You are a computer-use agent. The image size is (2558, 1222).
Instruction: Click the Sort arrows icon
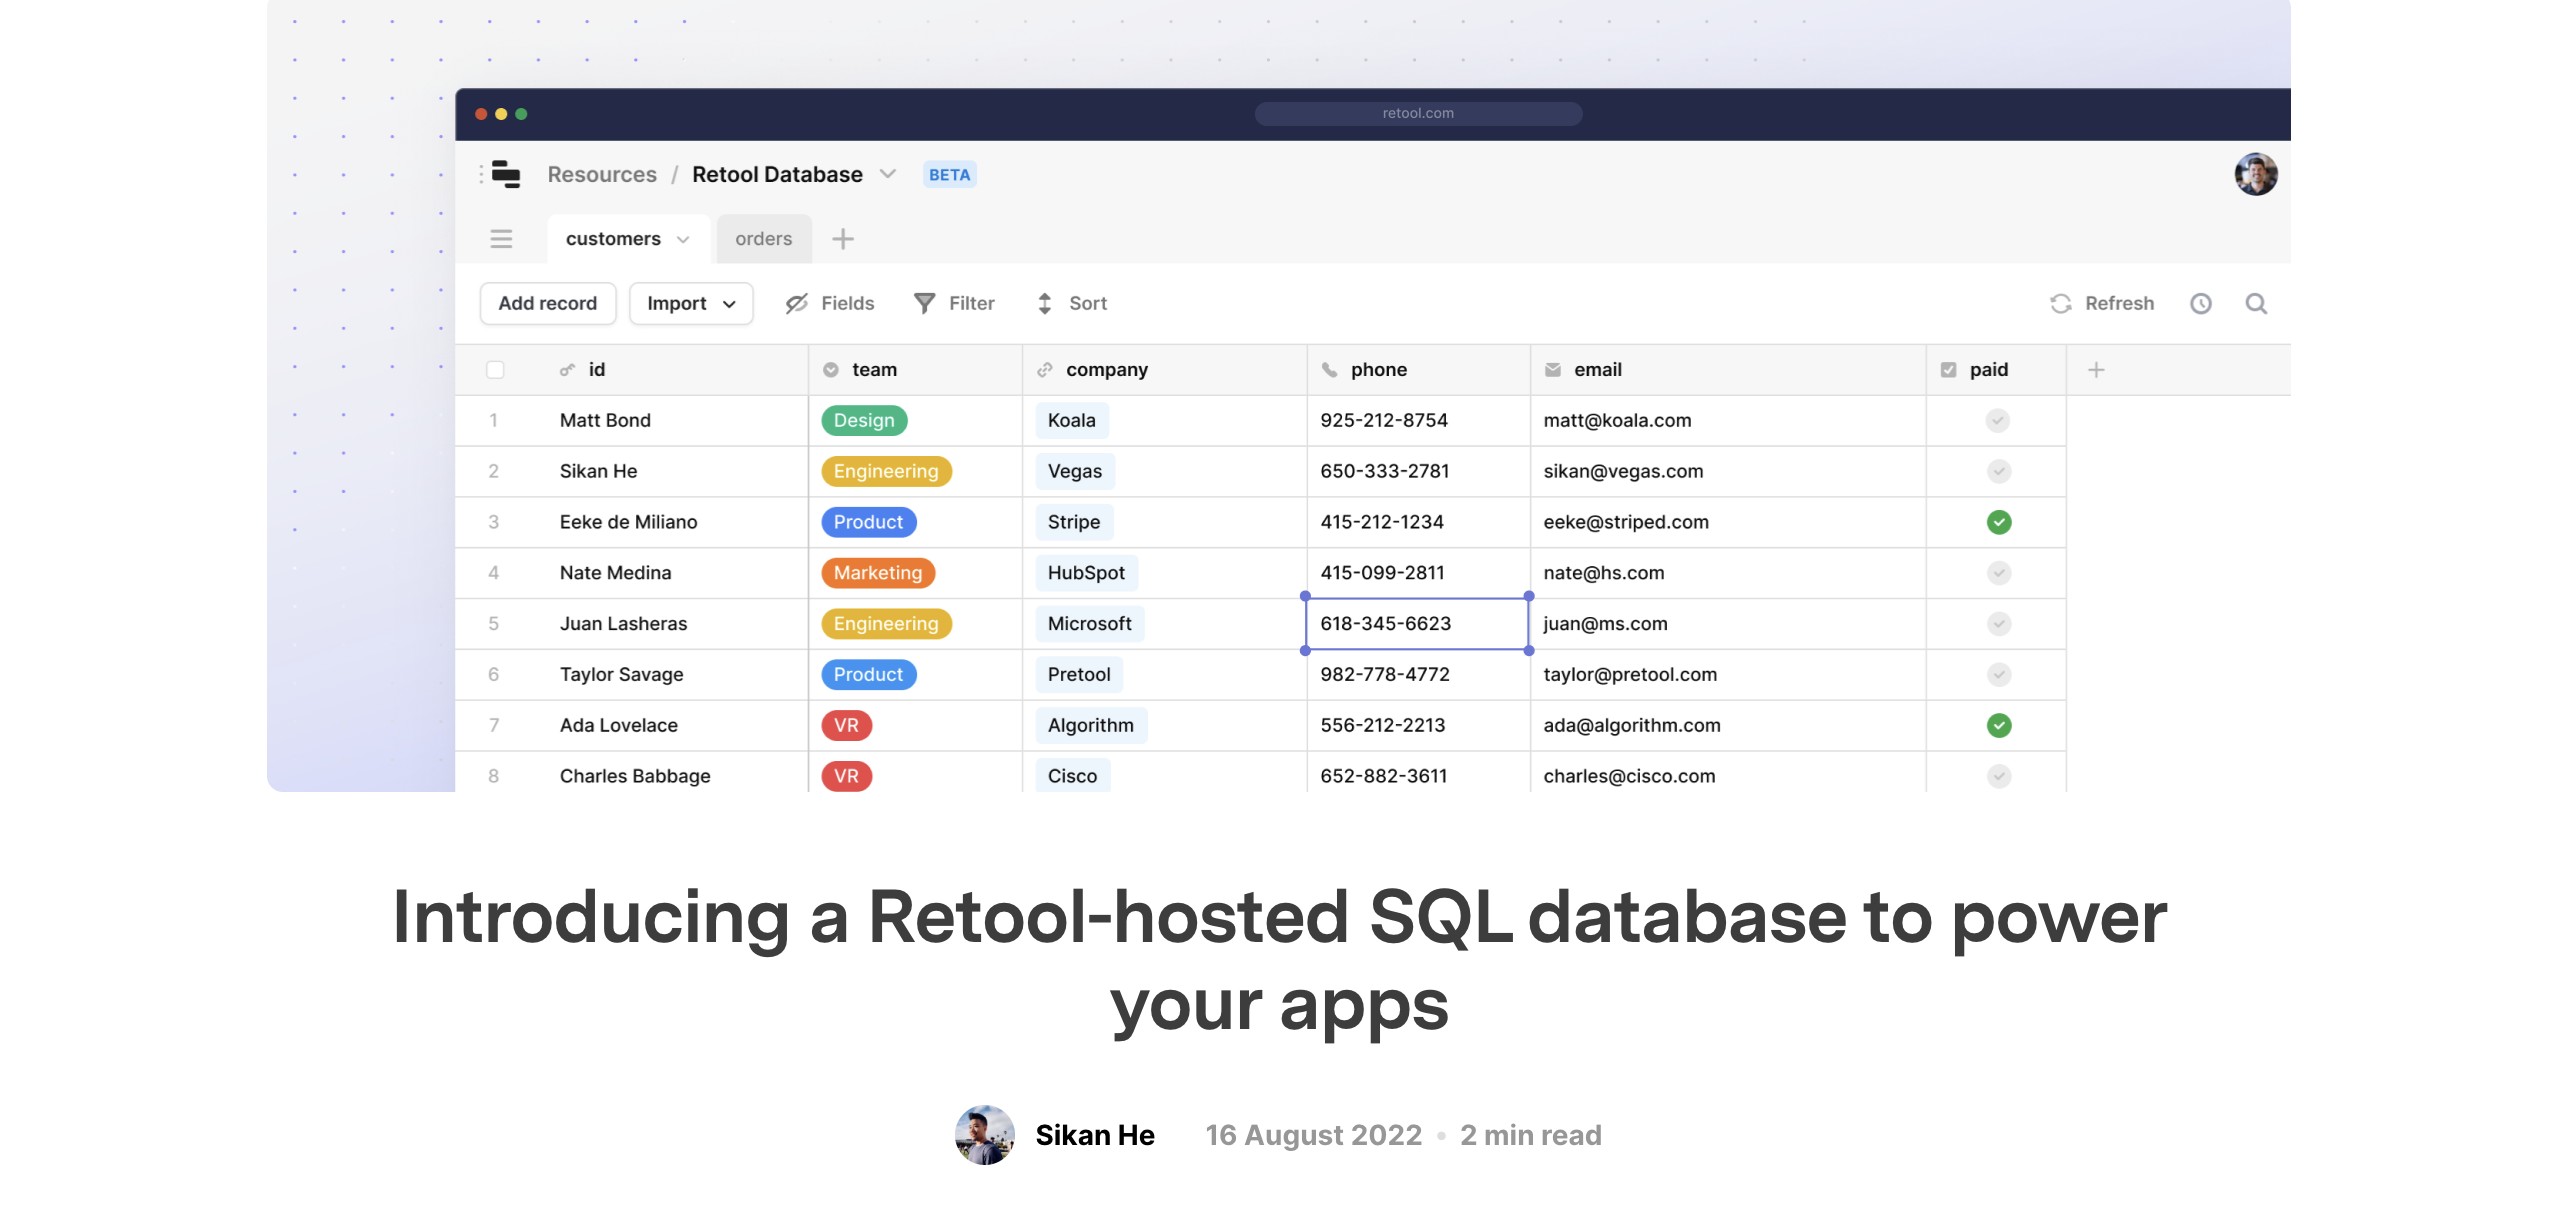click(1045, 303)
